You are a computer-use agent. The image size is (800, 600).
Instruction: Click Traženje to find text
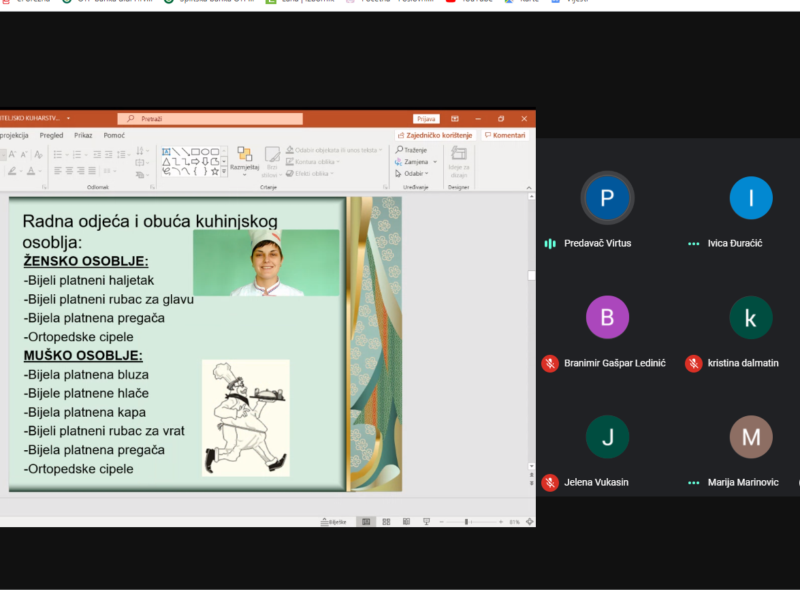point(411,150)
